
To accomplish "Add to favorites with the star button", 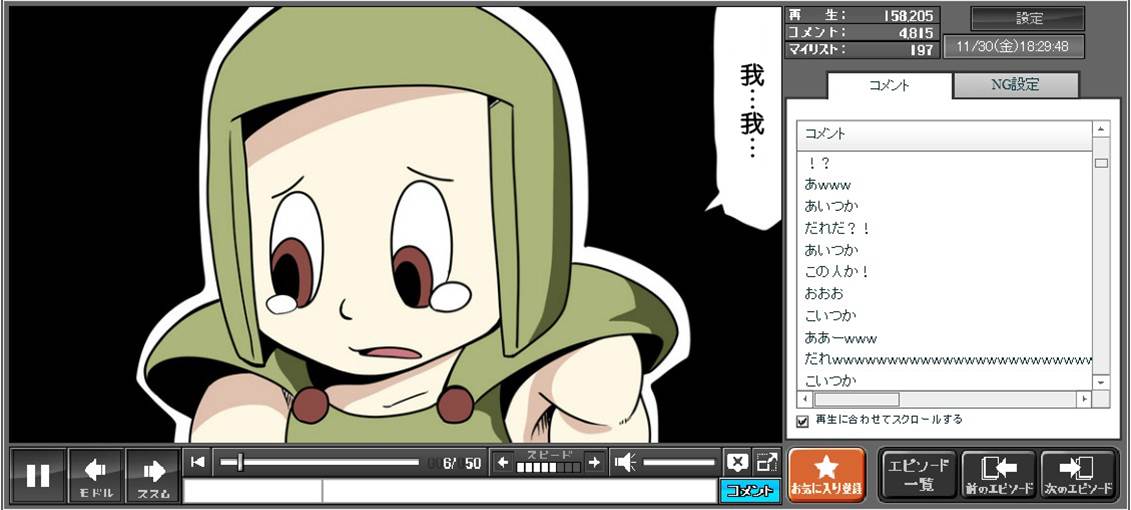I will tap(826, 475).
